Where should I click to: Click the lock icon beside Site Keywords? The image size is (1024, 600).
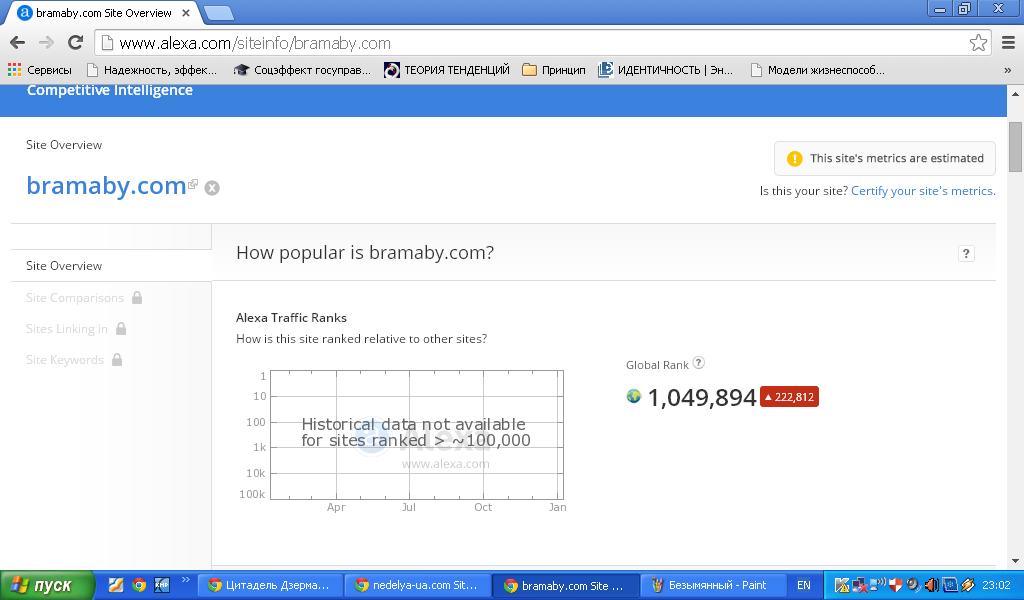click(117, 359)
